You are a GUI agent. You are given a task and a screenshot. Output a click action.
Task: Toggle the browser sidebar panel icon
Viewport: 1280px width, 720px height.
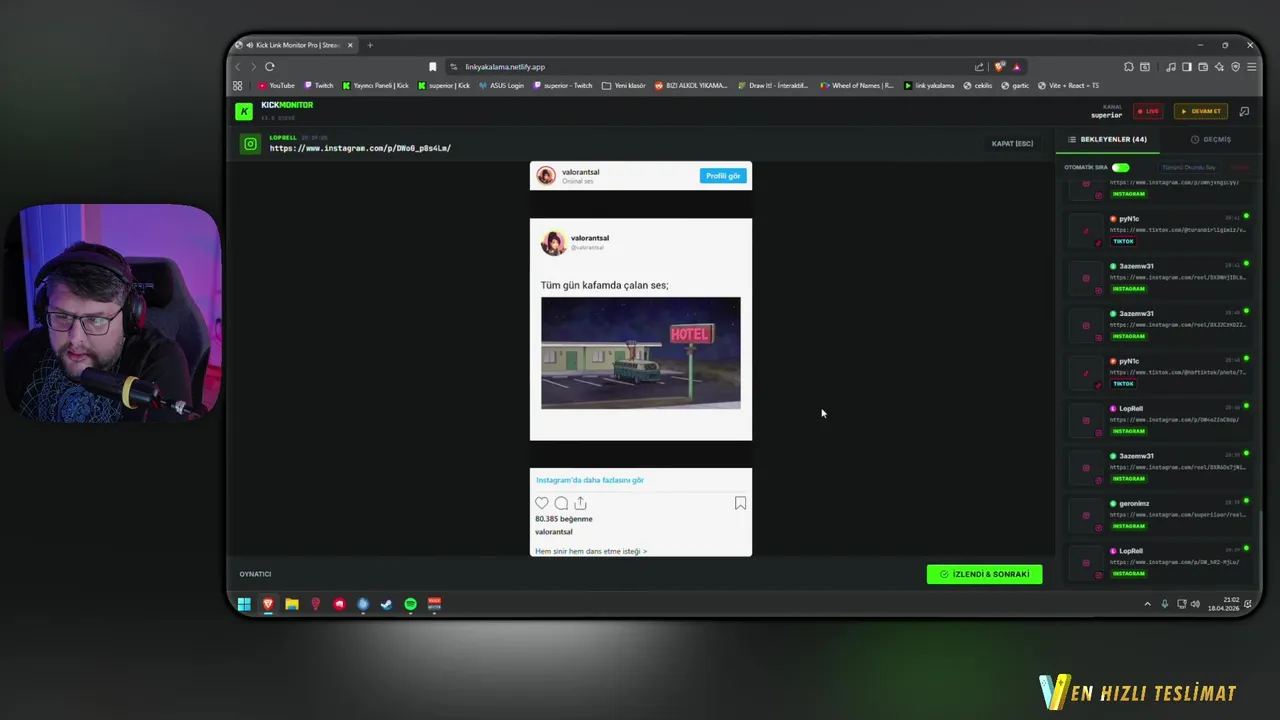pos(1187,67)
